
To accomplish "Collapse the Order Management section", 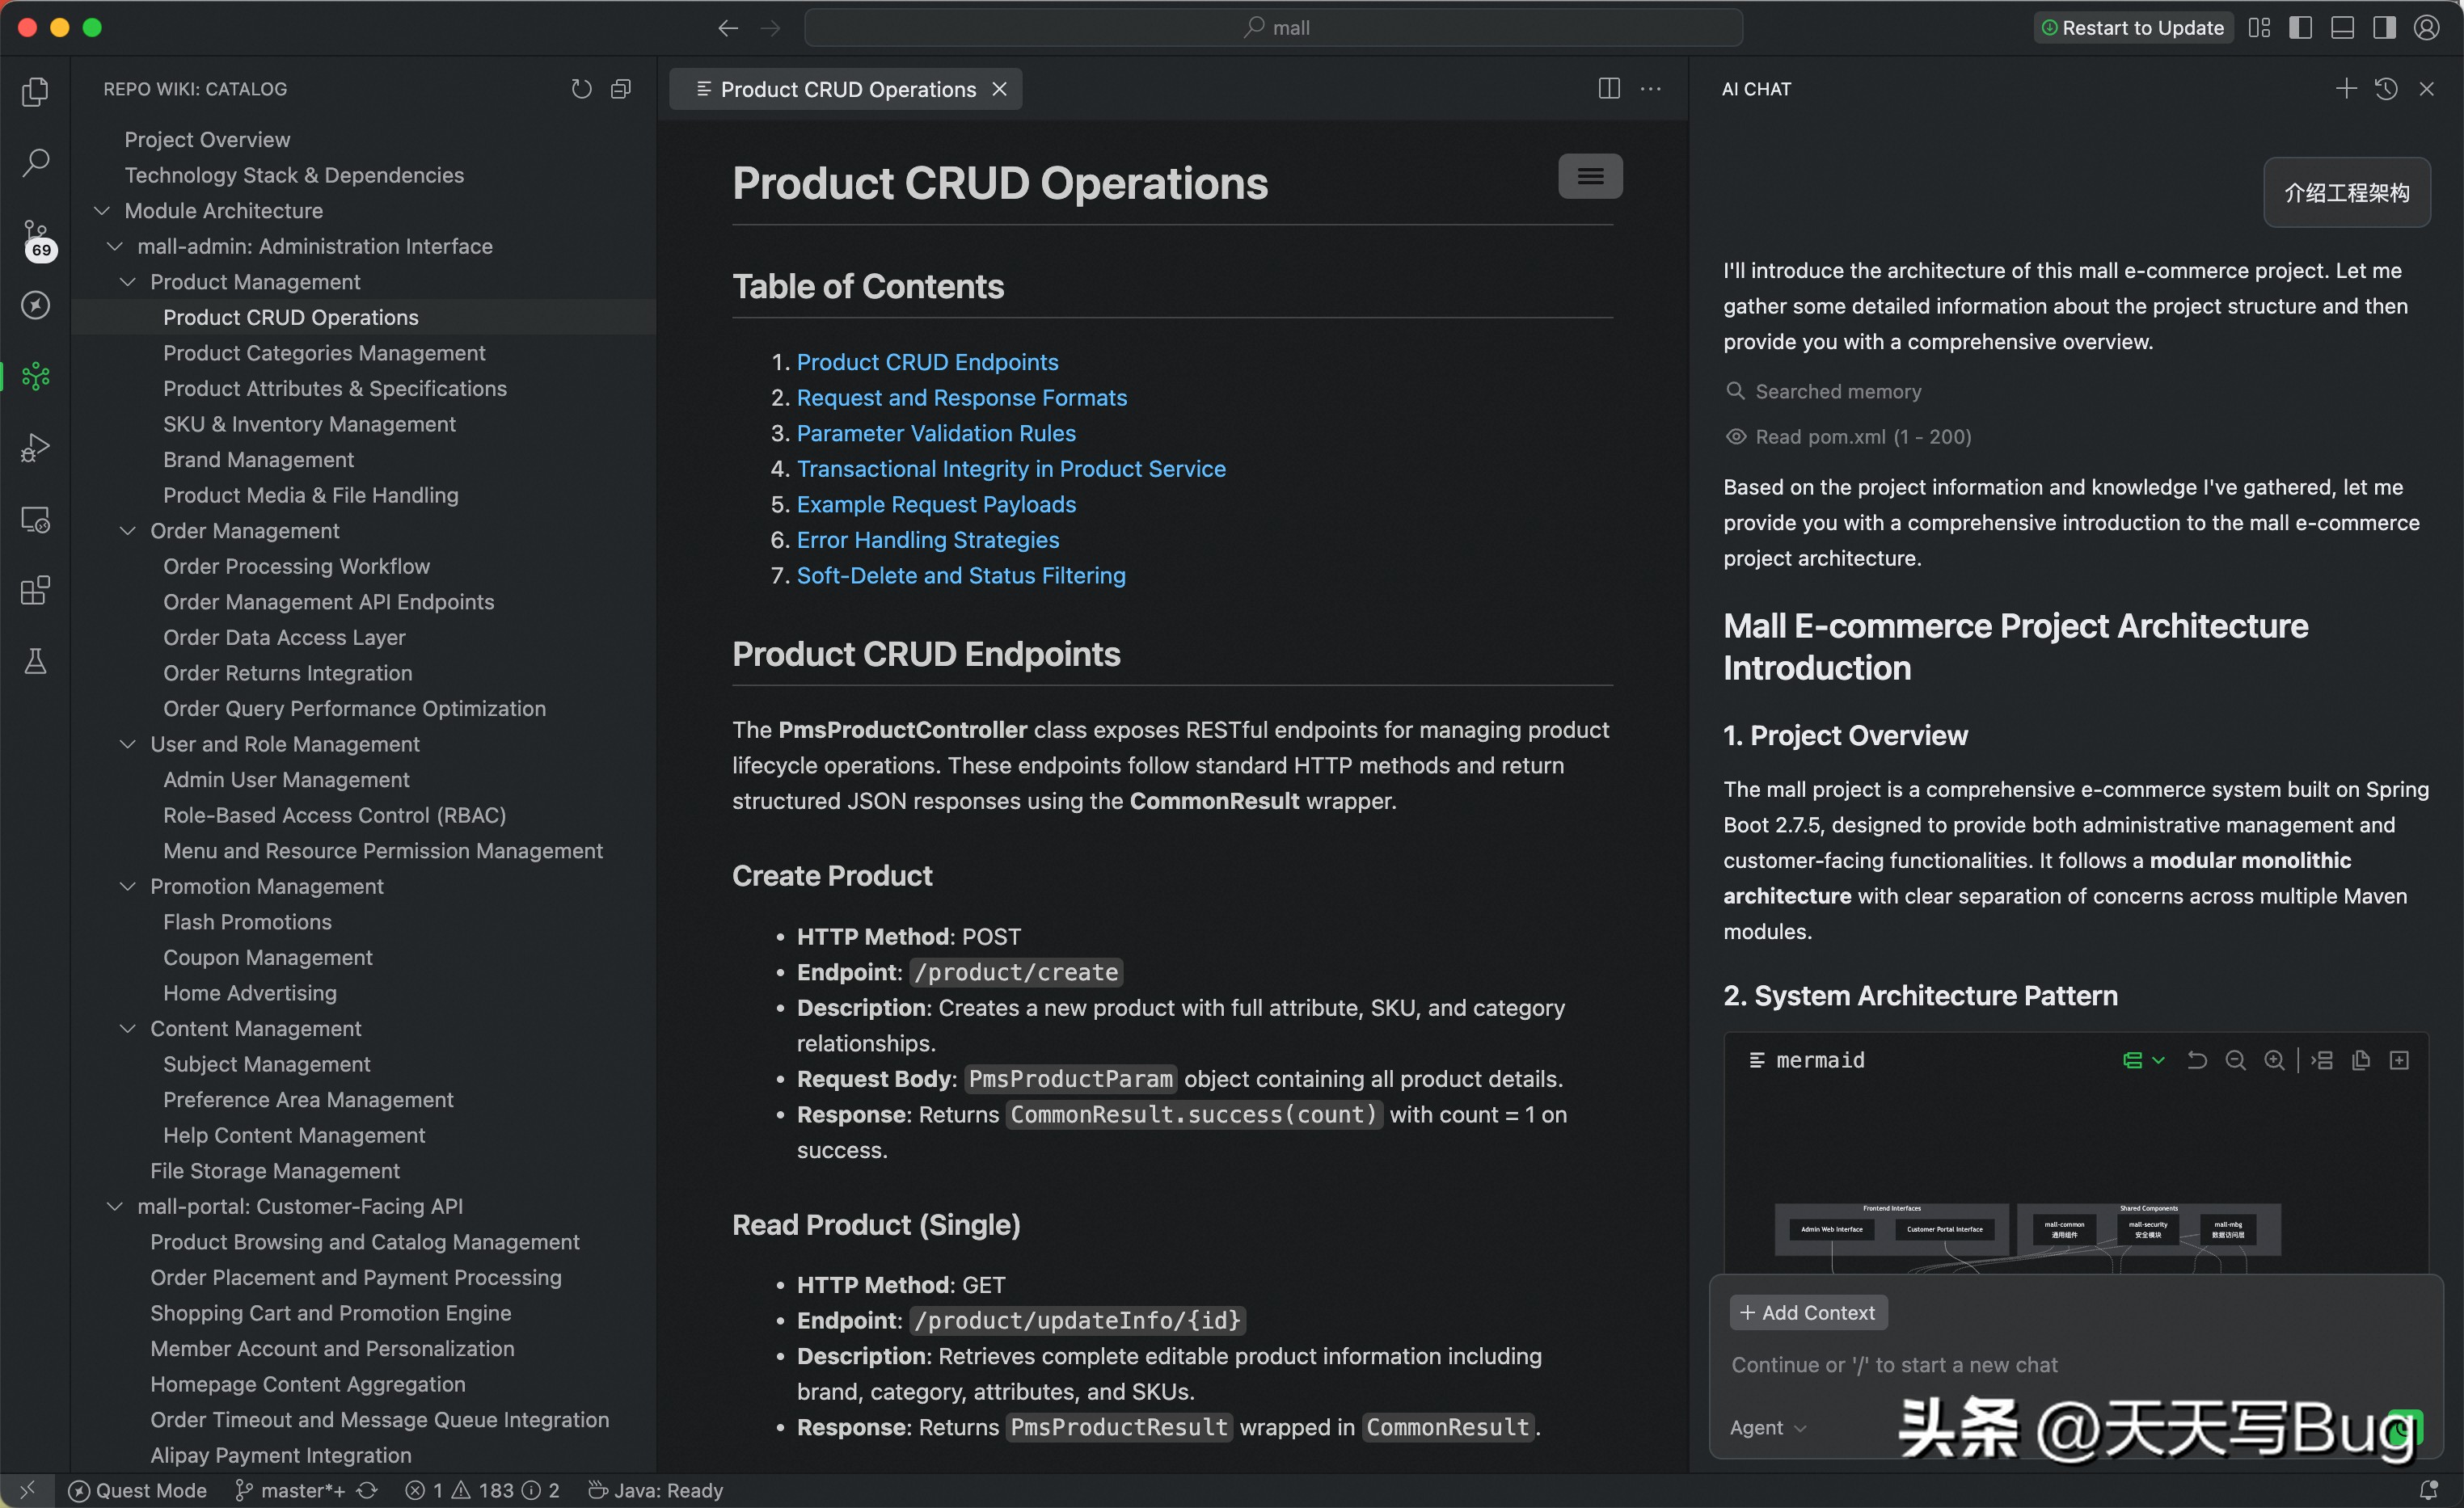I will click(128, 530).
